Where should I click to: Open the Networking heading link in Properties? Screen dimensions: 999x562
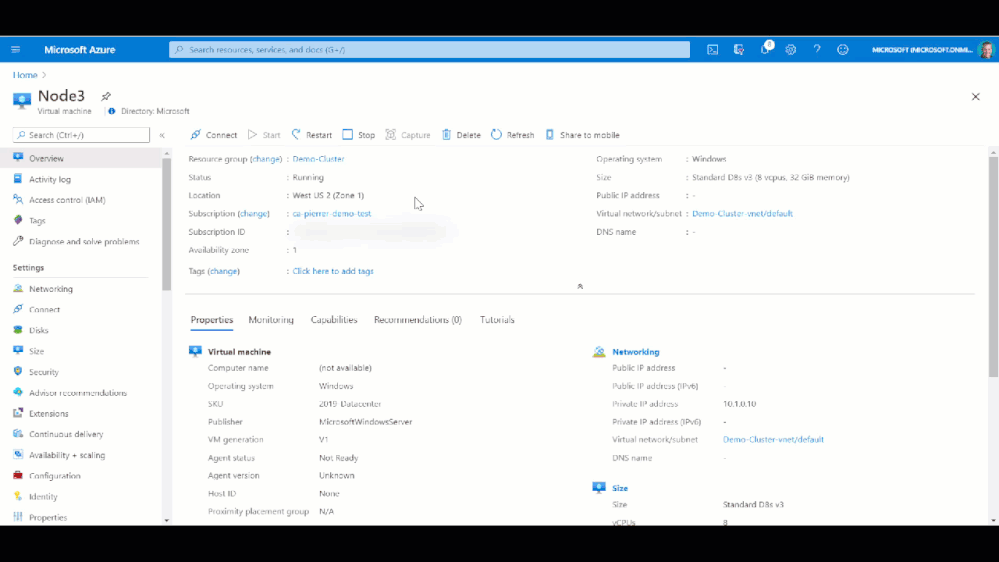pos(635,352)
